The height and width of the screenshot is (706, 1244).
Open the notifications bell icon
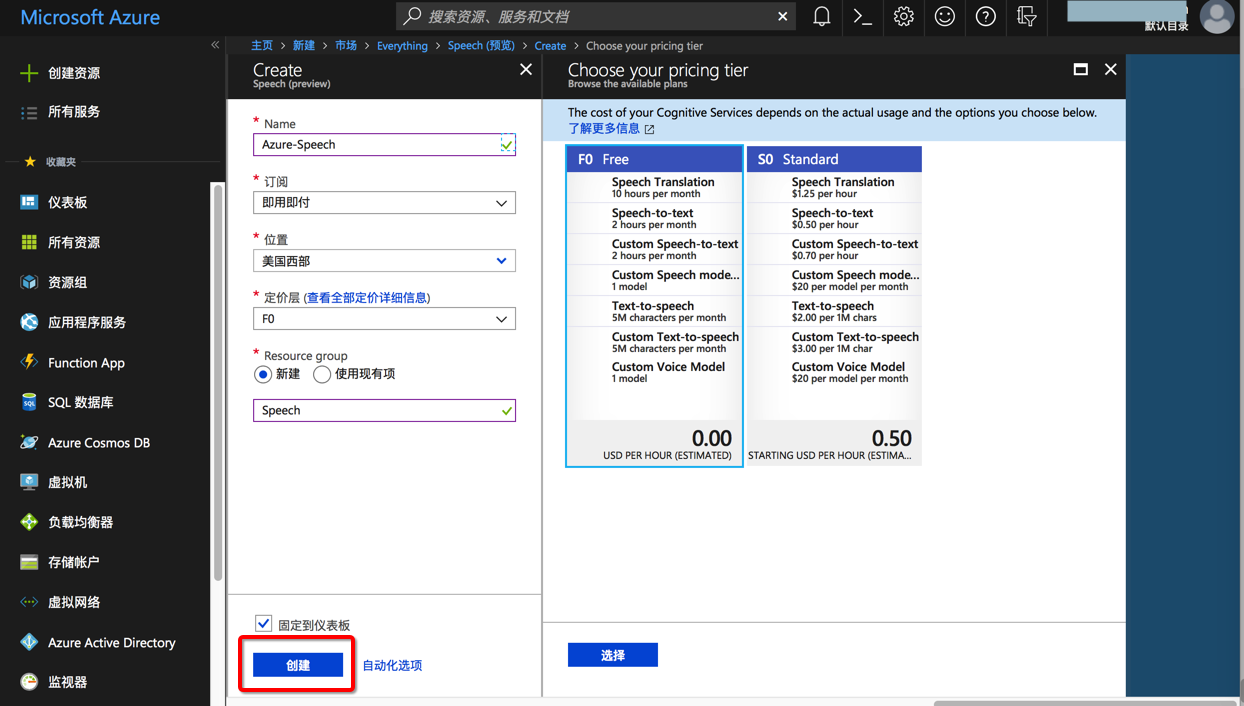pos(822,17)
